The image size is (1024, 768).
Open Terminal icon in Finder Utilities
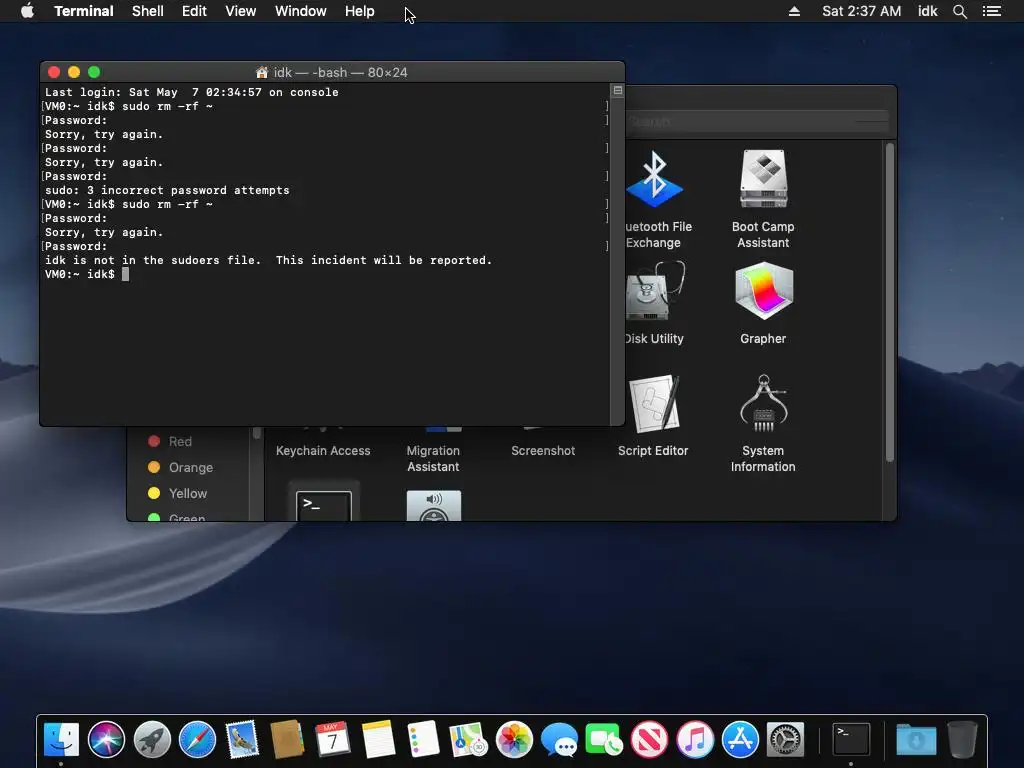(x=324, y=505)
